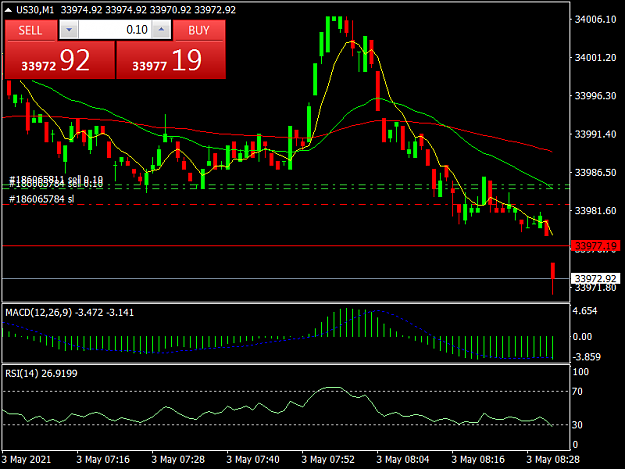Click the 33981.60 price scale label
This screenshot has height=469, width=625.
click(x=596, y=211)
